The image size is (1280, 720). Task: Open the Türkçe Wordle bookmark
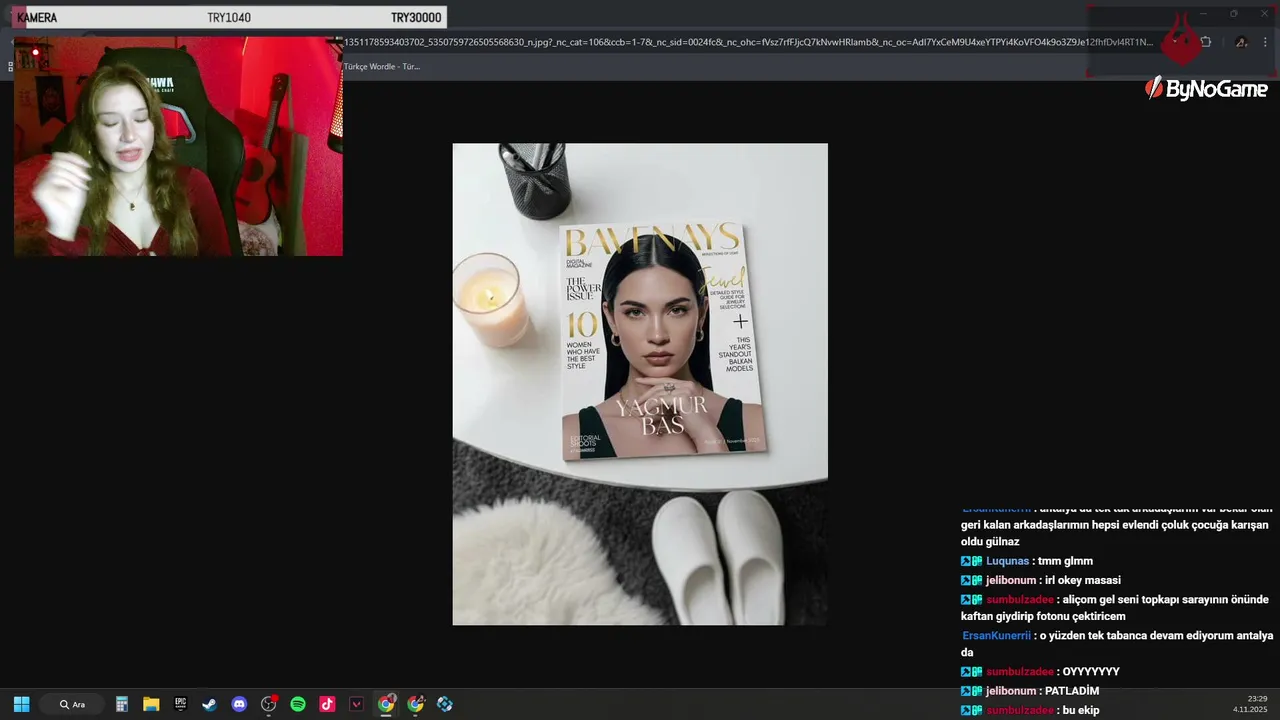(x=382, y=66)
